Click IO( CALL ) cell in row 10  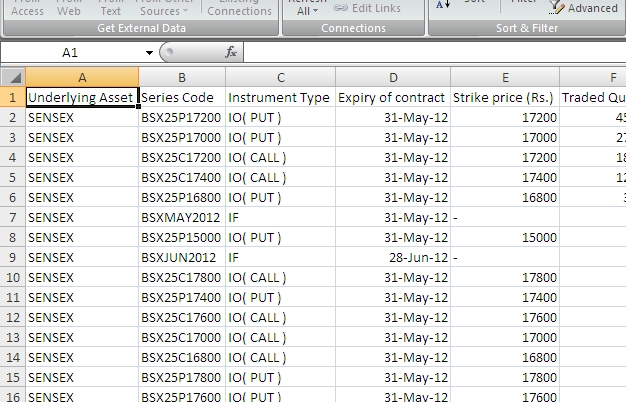coord(281,277)
